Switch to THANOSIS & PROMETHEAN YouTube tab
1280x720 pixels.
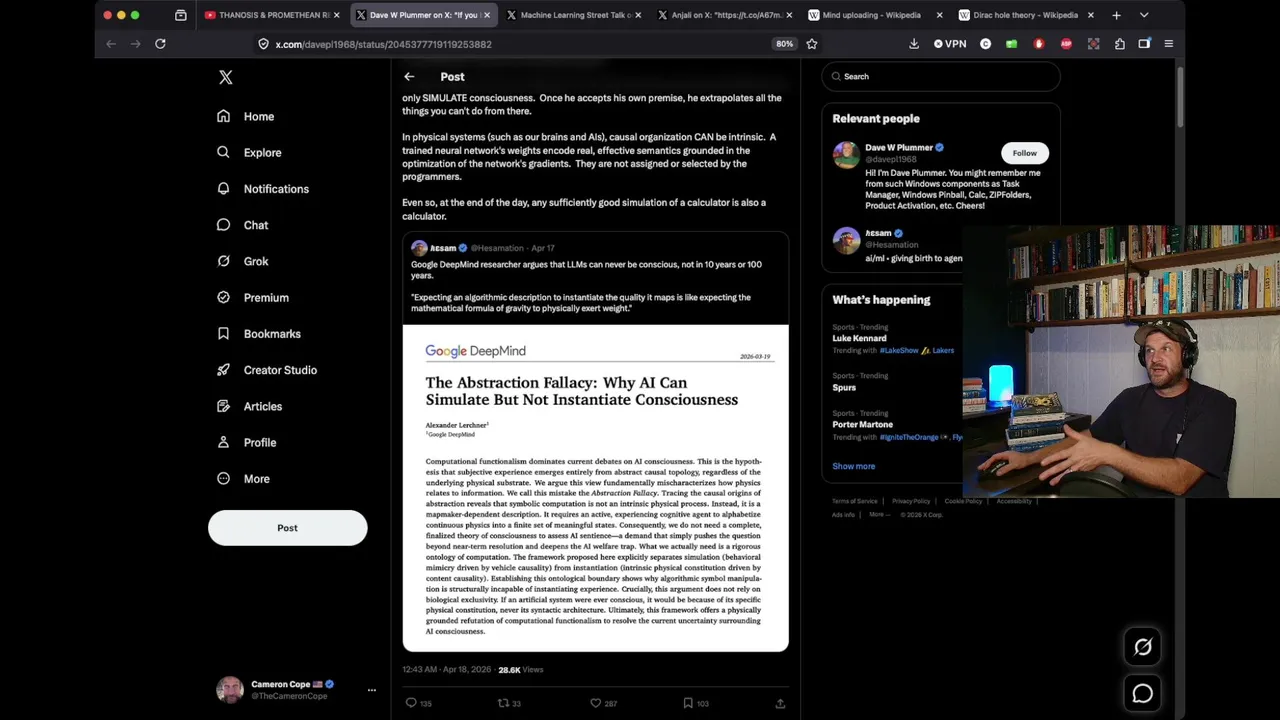[x=273, y=15]
